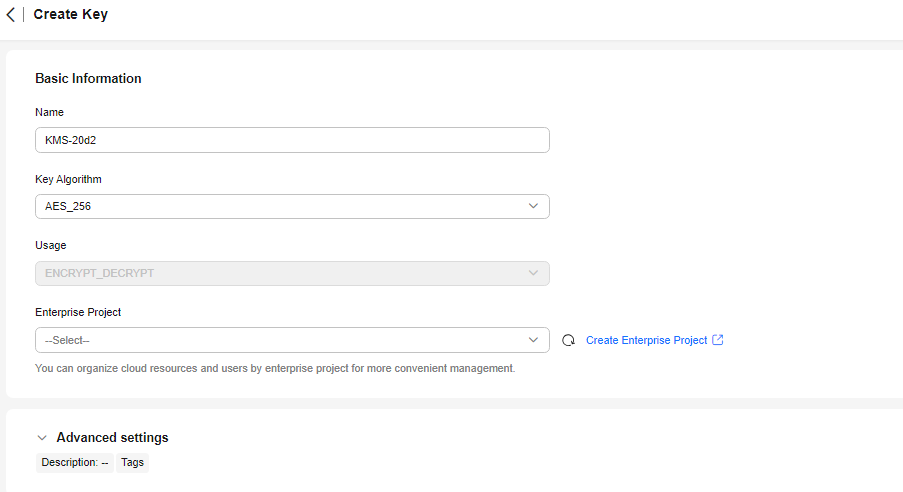Open the Create Enterprise Project link

coord(646,340)
